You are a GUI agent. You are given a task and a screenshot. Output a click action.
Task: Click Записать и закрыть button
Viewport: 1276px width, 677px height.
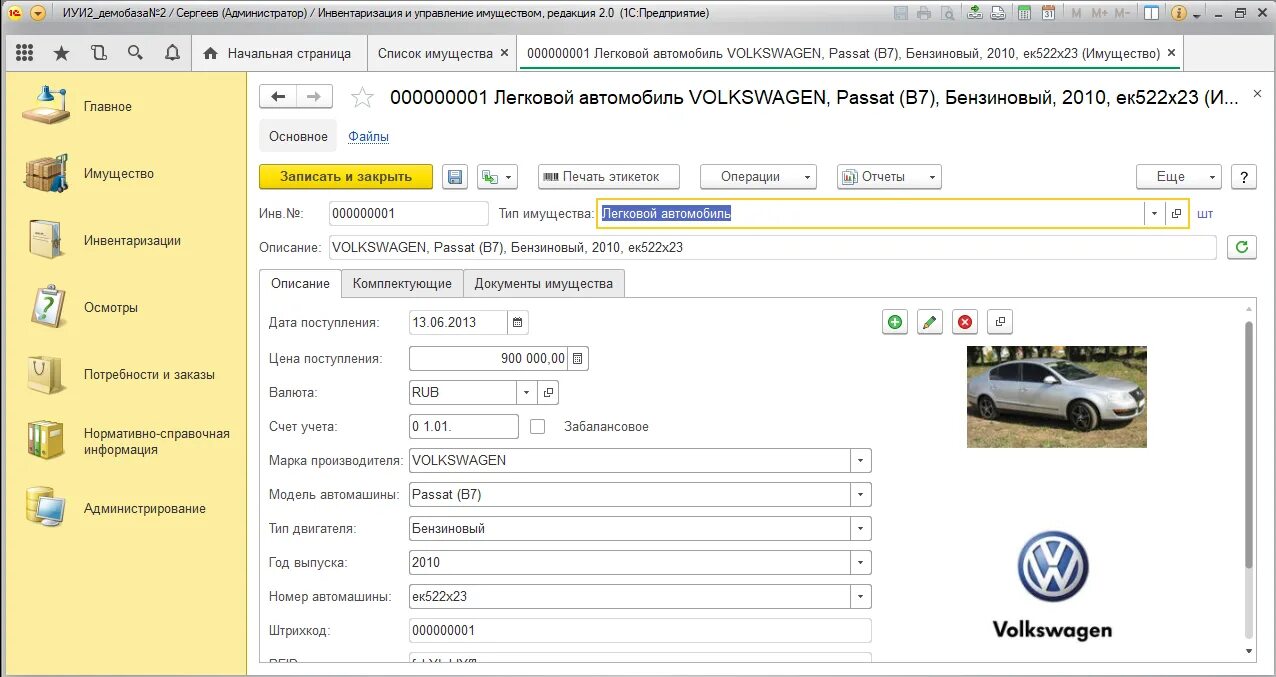coord(346,177)
